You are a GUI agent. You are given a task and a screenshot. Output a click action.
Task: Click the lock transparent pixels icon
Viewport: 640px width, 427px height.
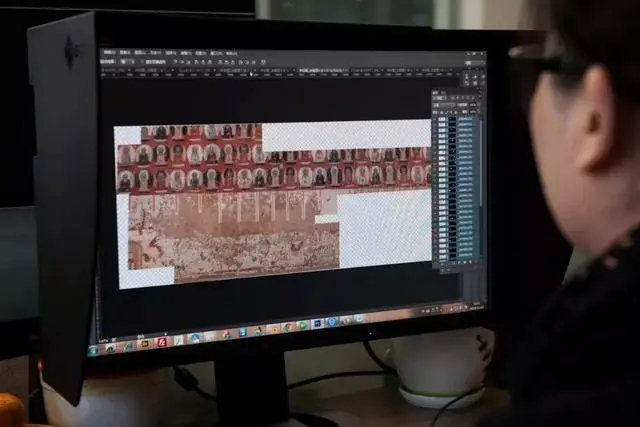[x=442, y=112]
